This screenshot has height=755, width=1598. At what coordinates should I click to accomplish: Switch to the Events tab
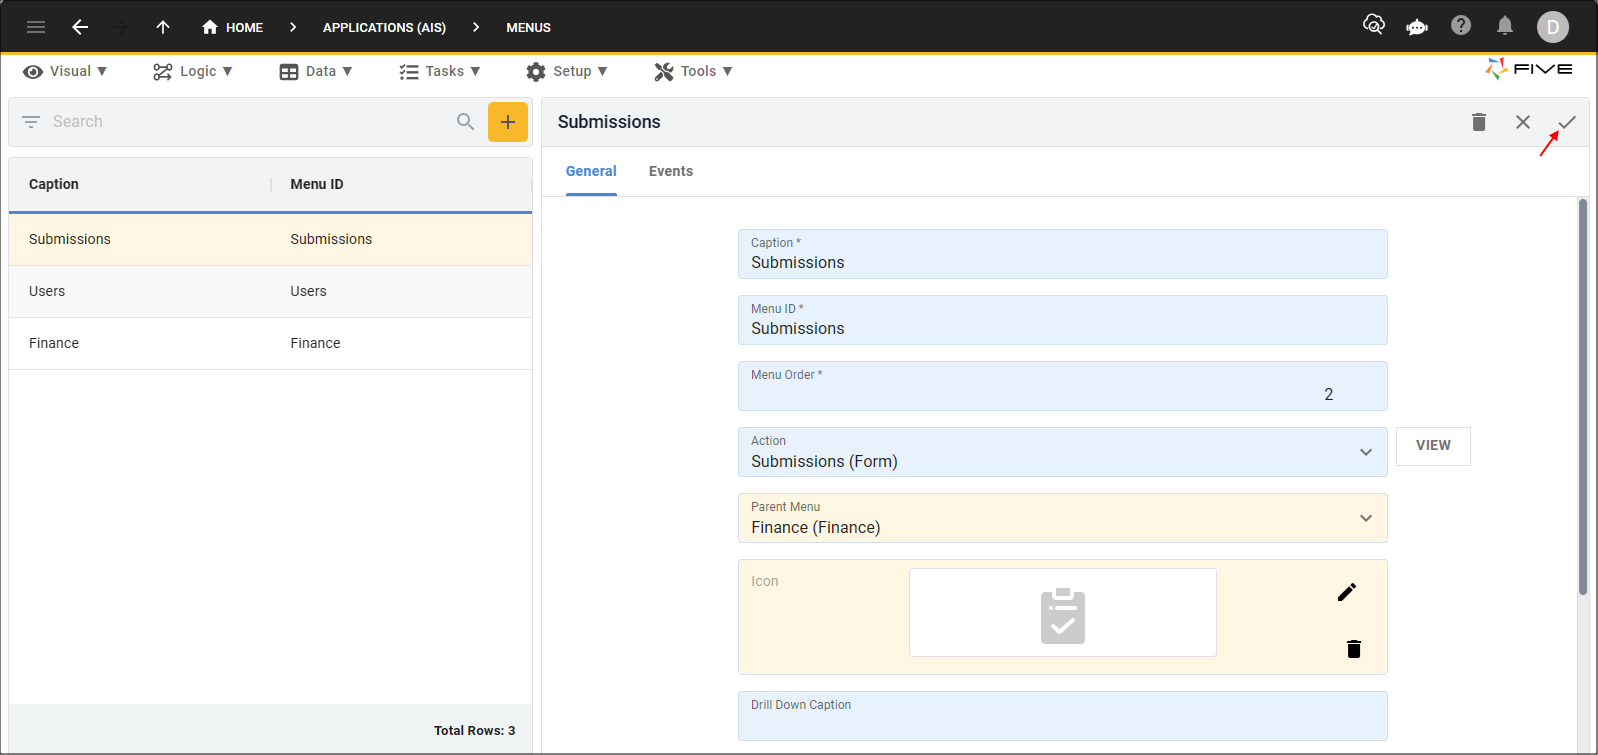[670, 171]
